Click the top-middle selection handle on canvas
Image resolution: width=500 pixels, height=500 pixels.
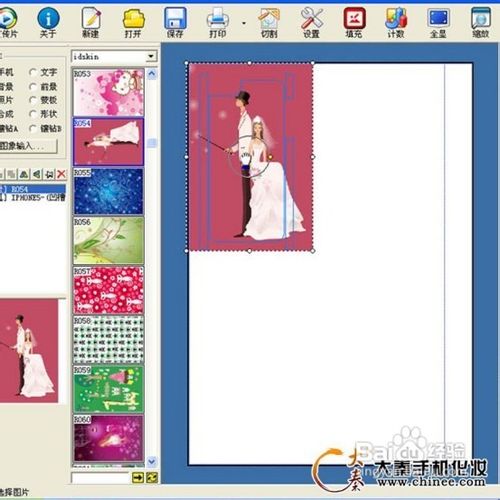pos(250,63)
